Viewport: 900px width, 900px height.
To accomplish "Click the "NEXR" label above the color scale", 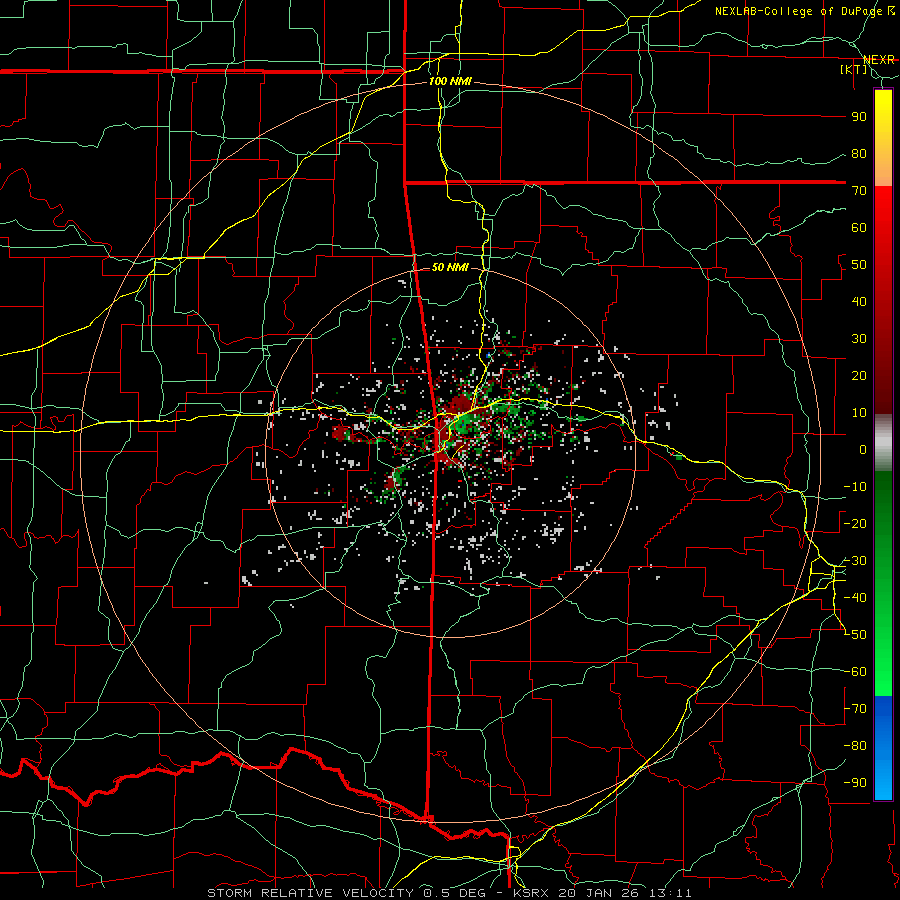I will click(879, 60).
